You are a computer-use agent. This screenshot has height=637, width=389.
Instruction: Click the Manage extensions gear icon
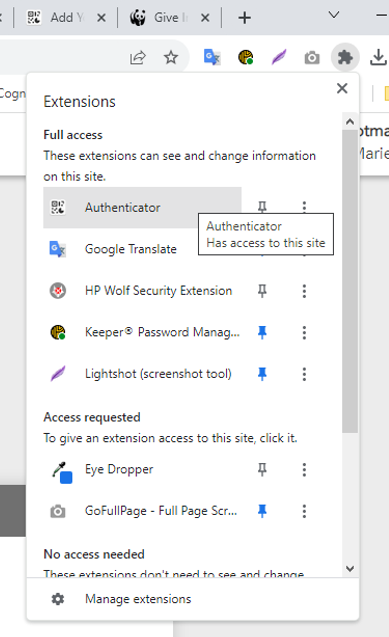click(58, 599)
